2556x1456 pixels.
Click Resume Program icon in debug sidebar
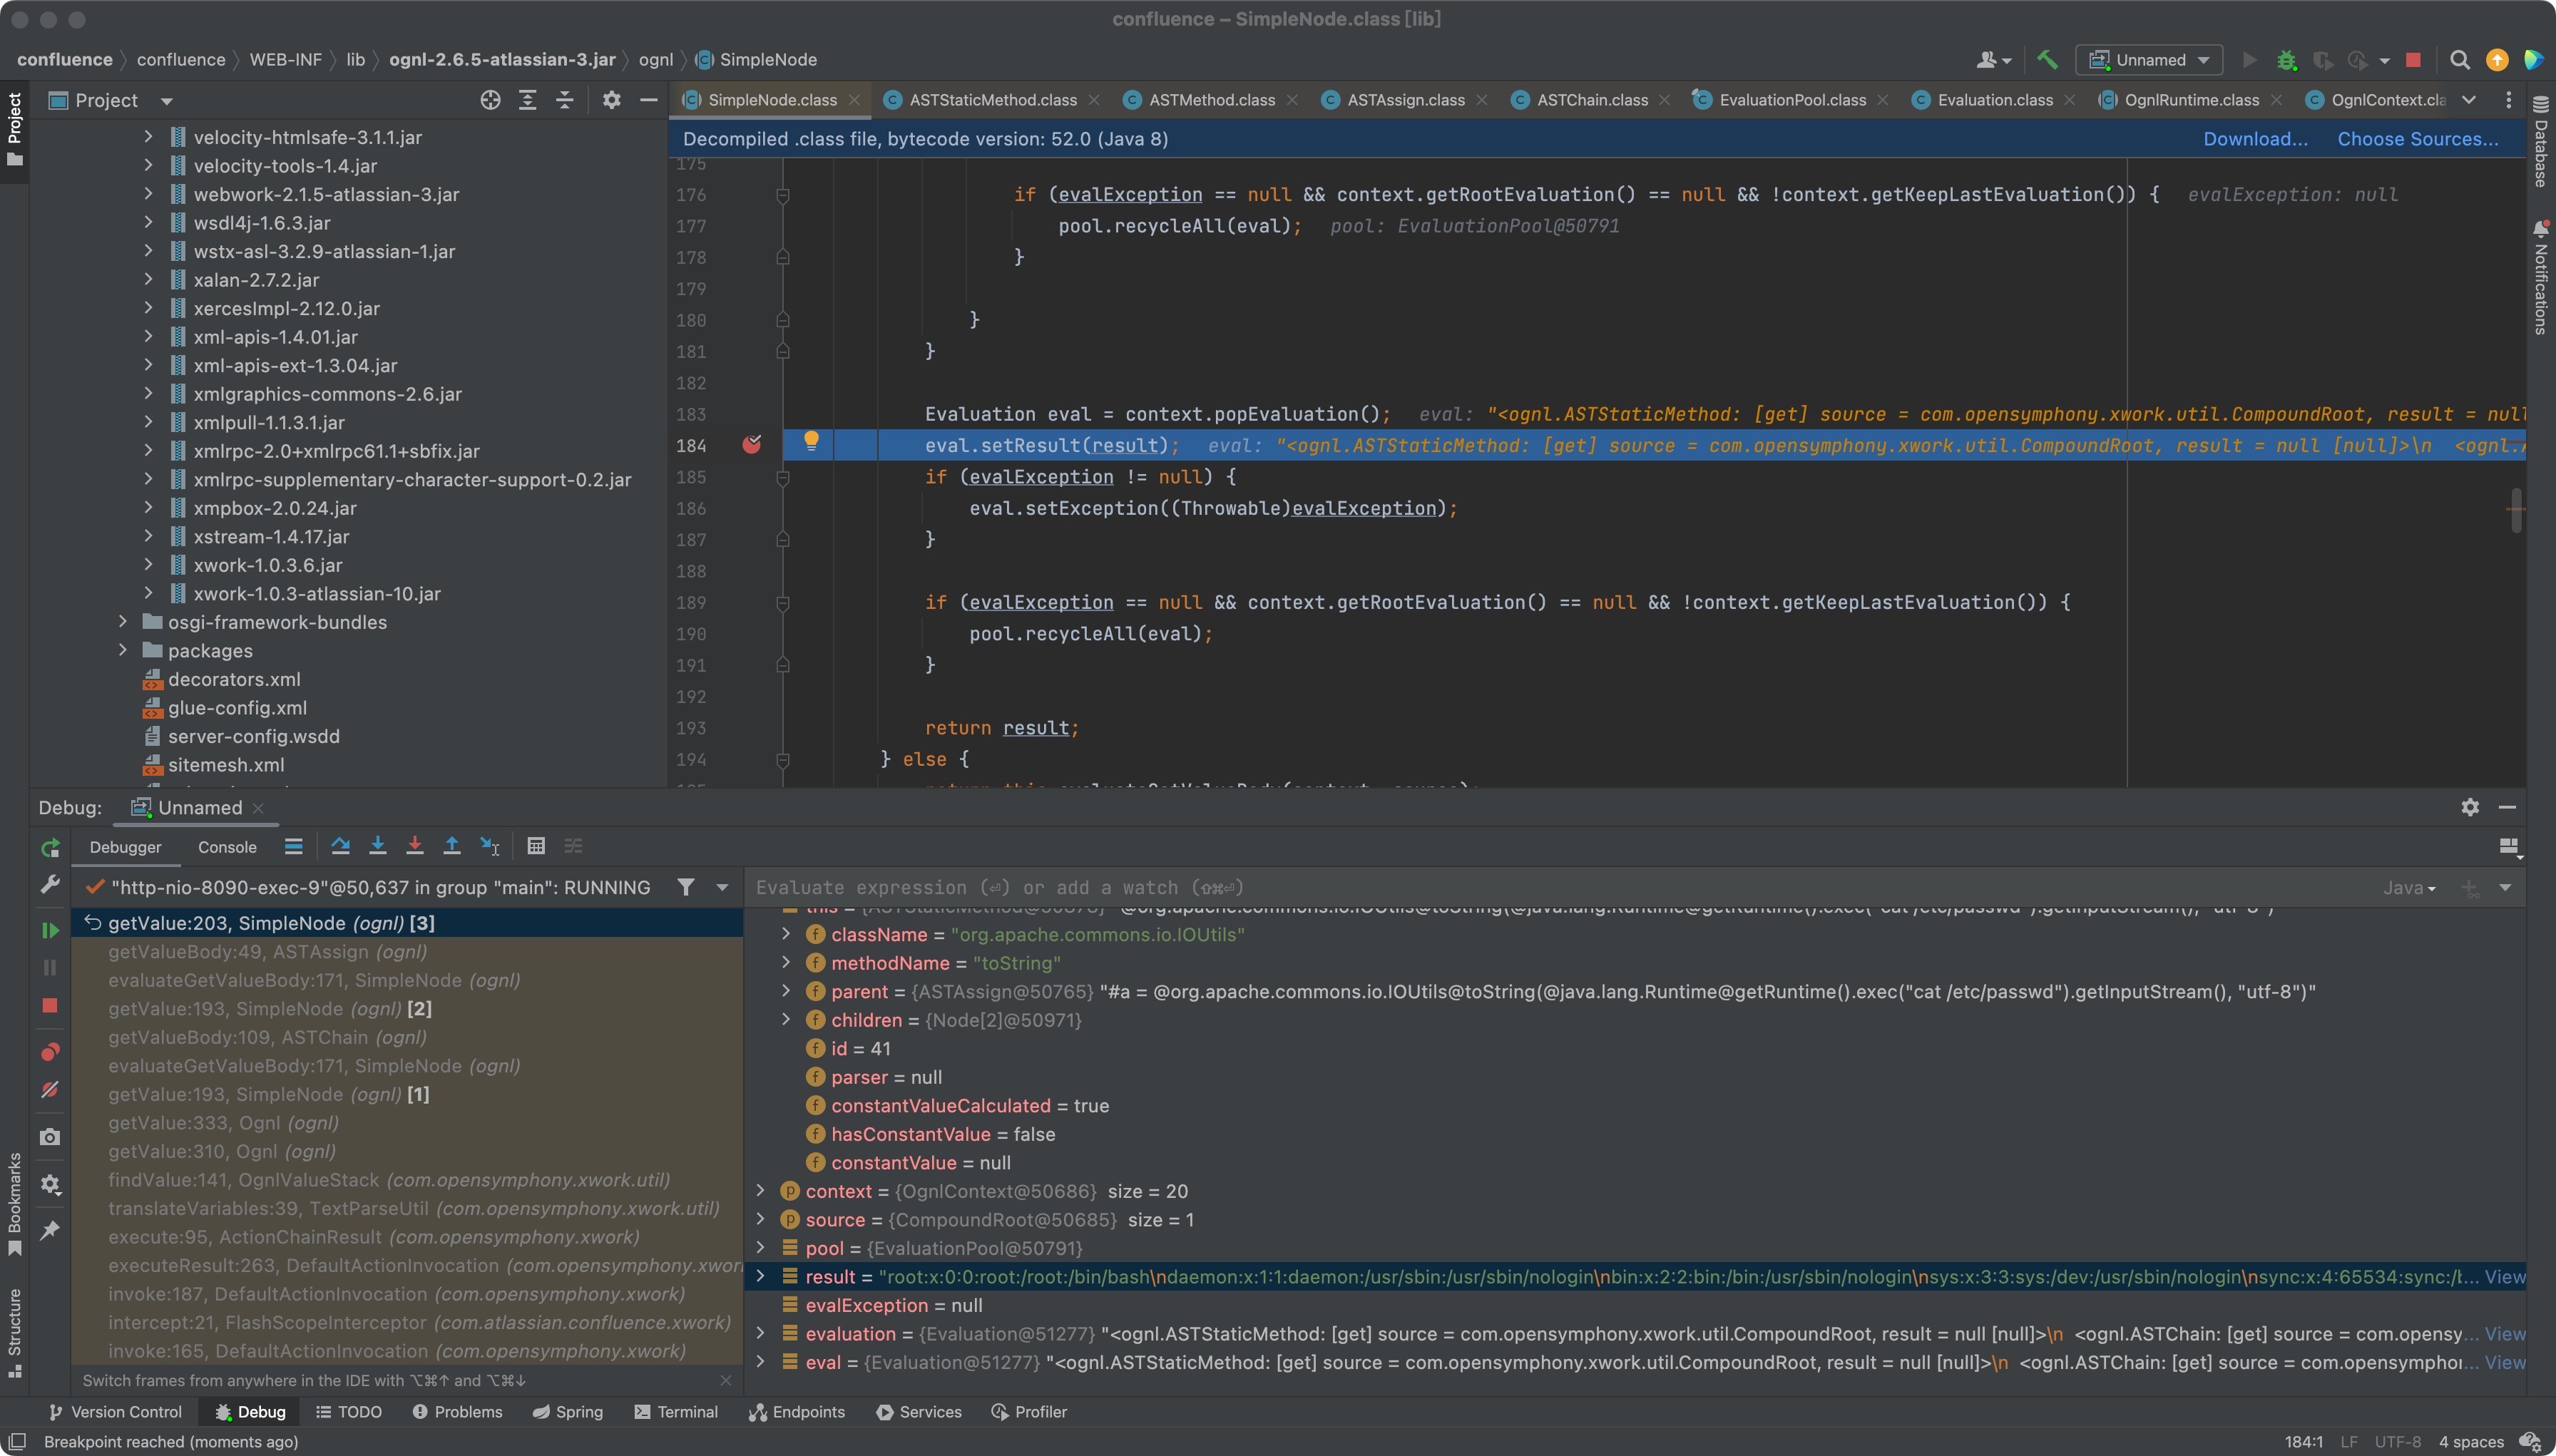[50, 931]
